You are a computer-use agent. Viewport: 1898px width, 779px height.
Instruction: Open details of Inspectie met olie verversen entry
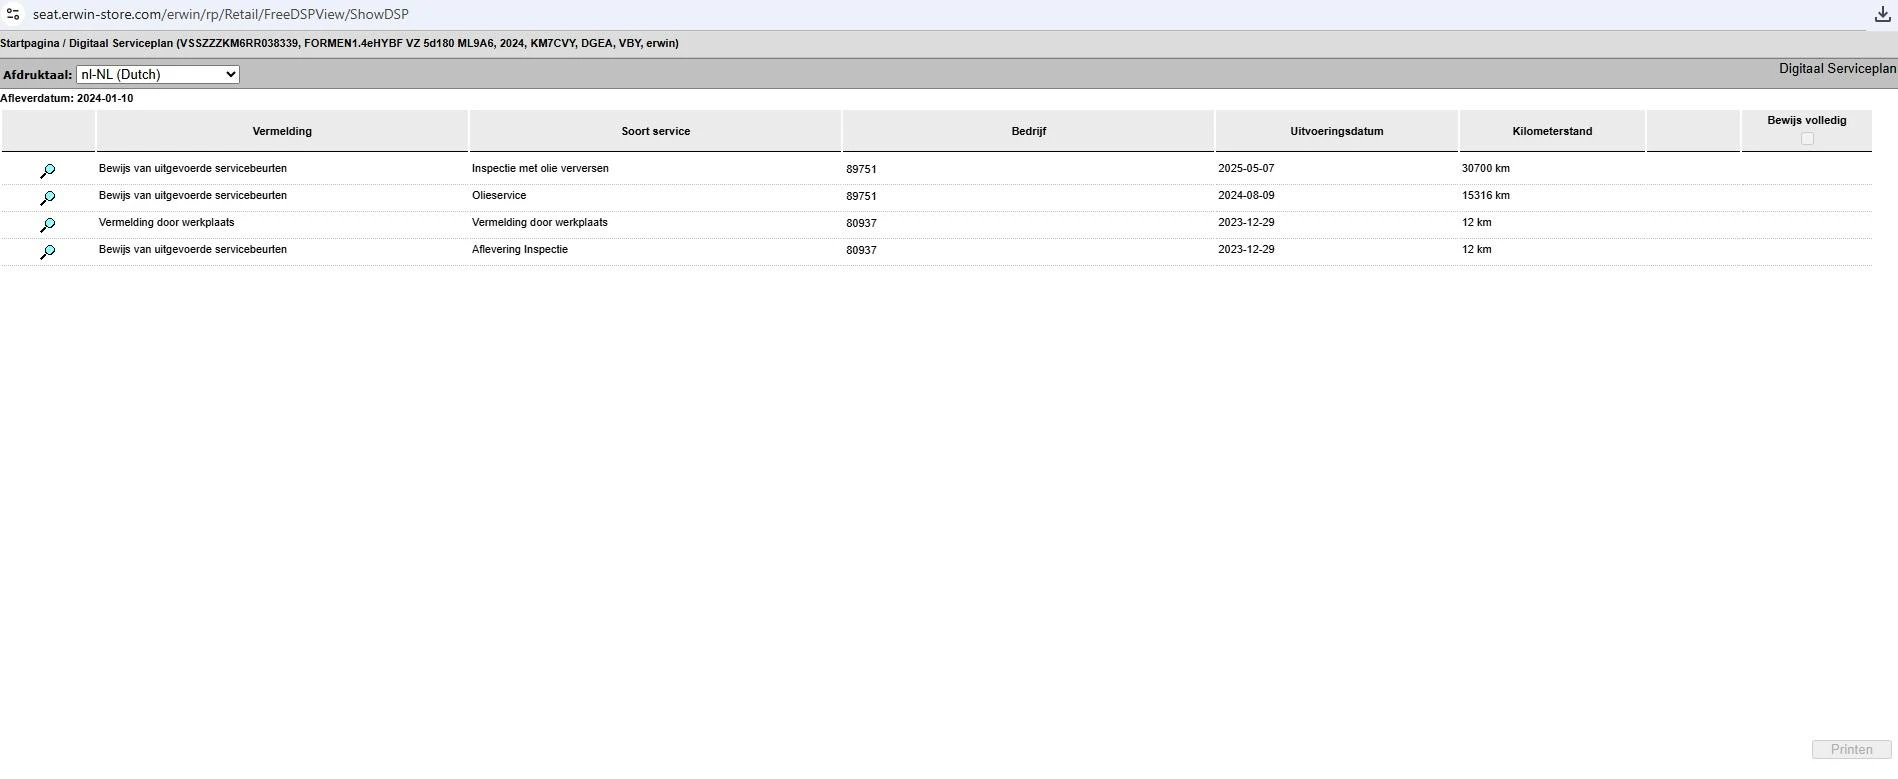(x=47, y=171)
